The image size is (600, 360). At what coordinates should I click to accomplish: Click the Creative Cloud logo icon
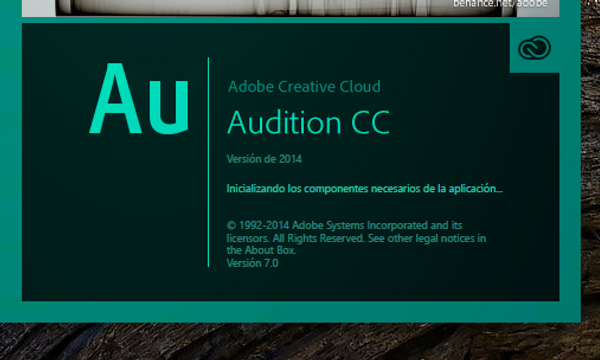[535, 48]
